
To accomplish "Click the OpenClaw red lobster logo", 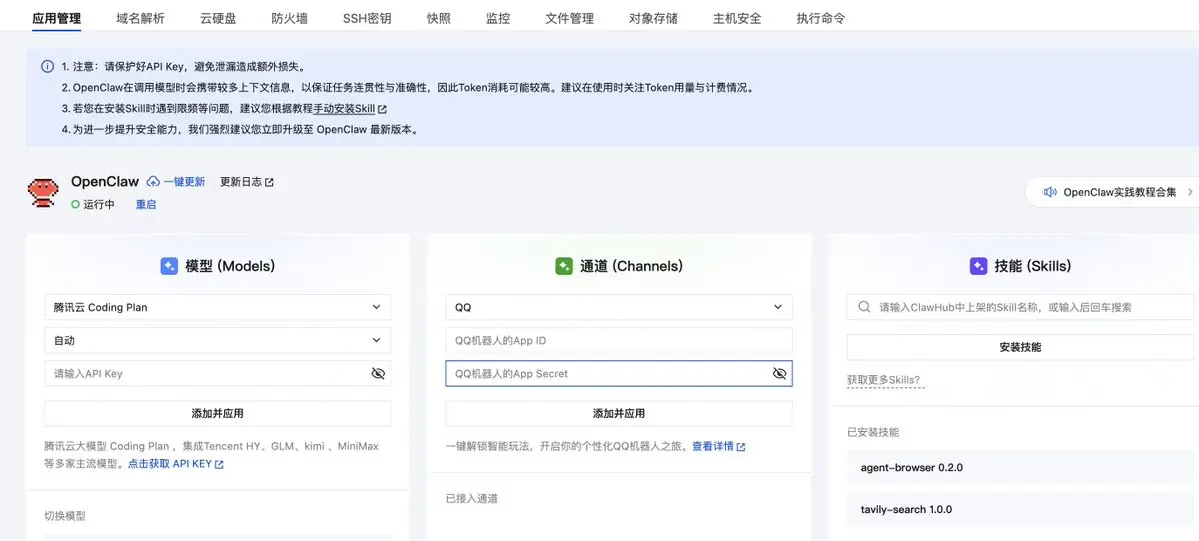I will (43, 193).
